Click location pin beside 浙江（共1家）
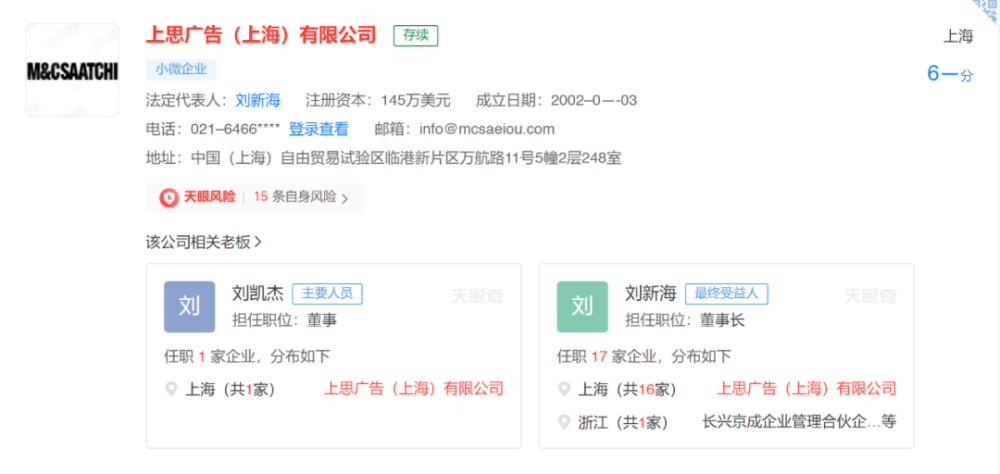Image resolution: width=1000 pixels, height=474 pixels. [564, 422]
